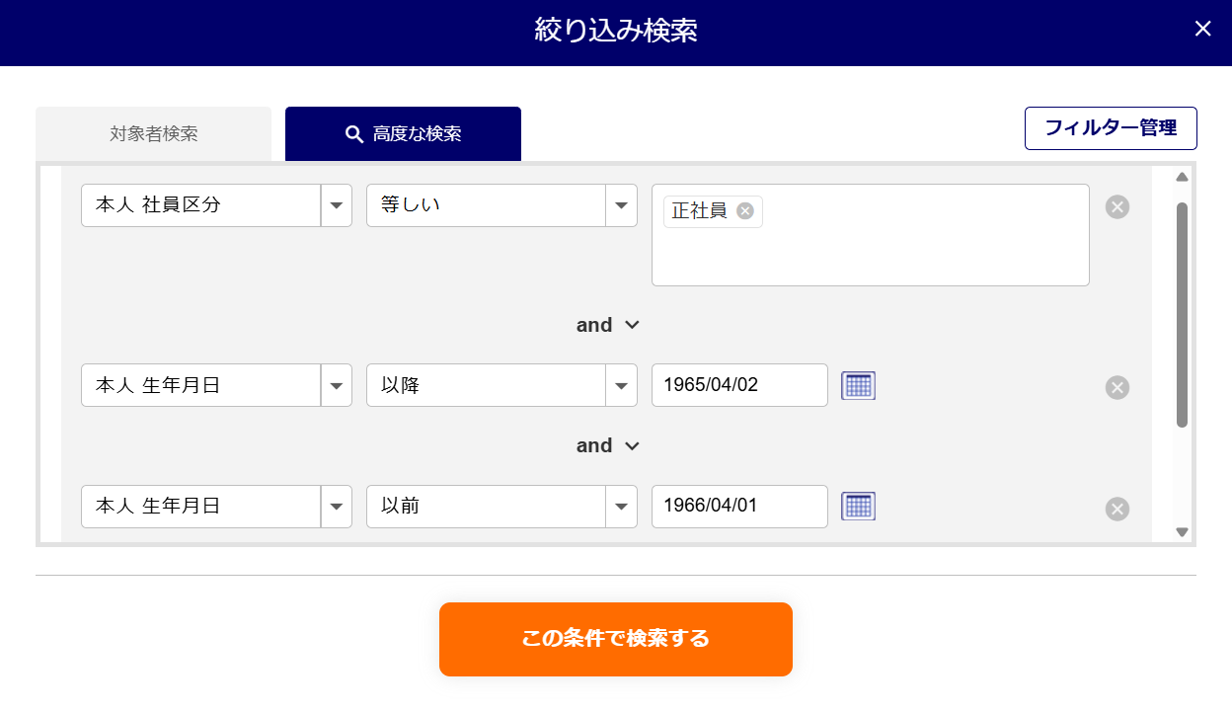Expand the 本人 社員区分 field dropdown
The height and width of the screenshot is (712, 1232).
[336, 206]
